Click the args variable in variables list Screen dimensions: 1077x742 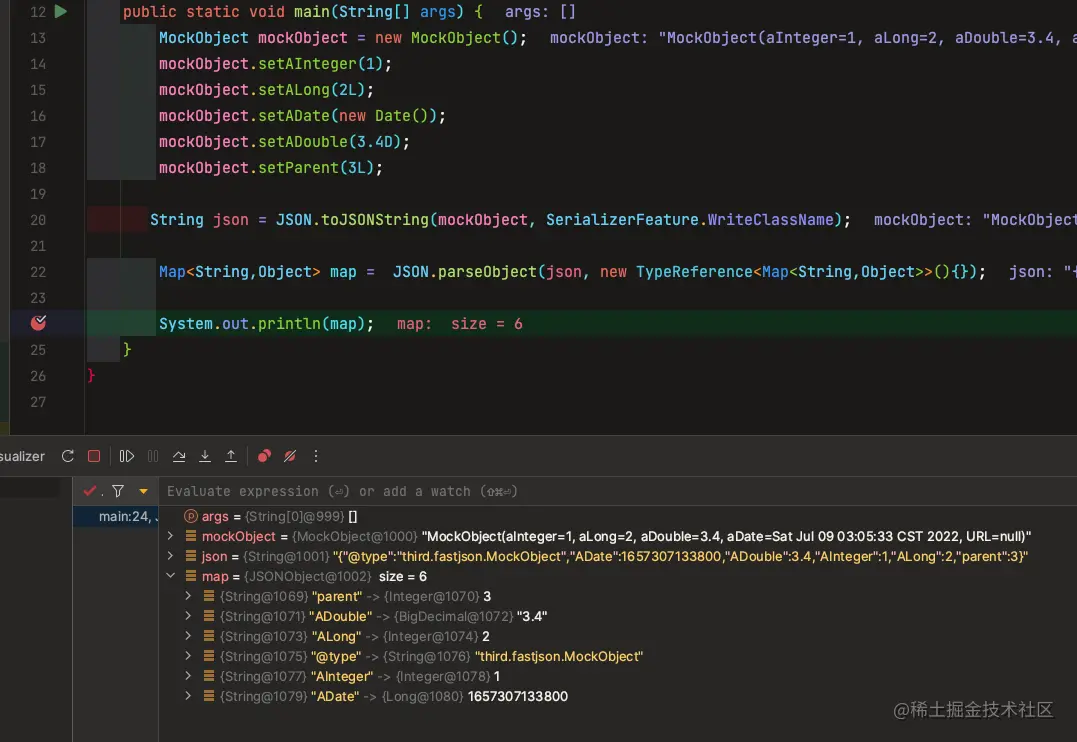click(x=215, y=517)
